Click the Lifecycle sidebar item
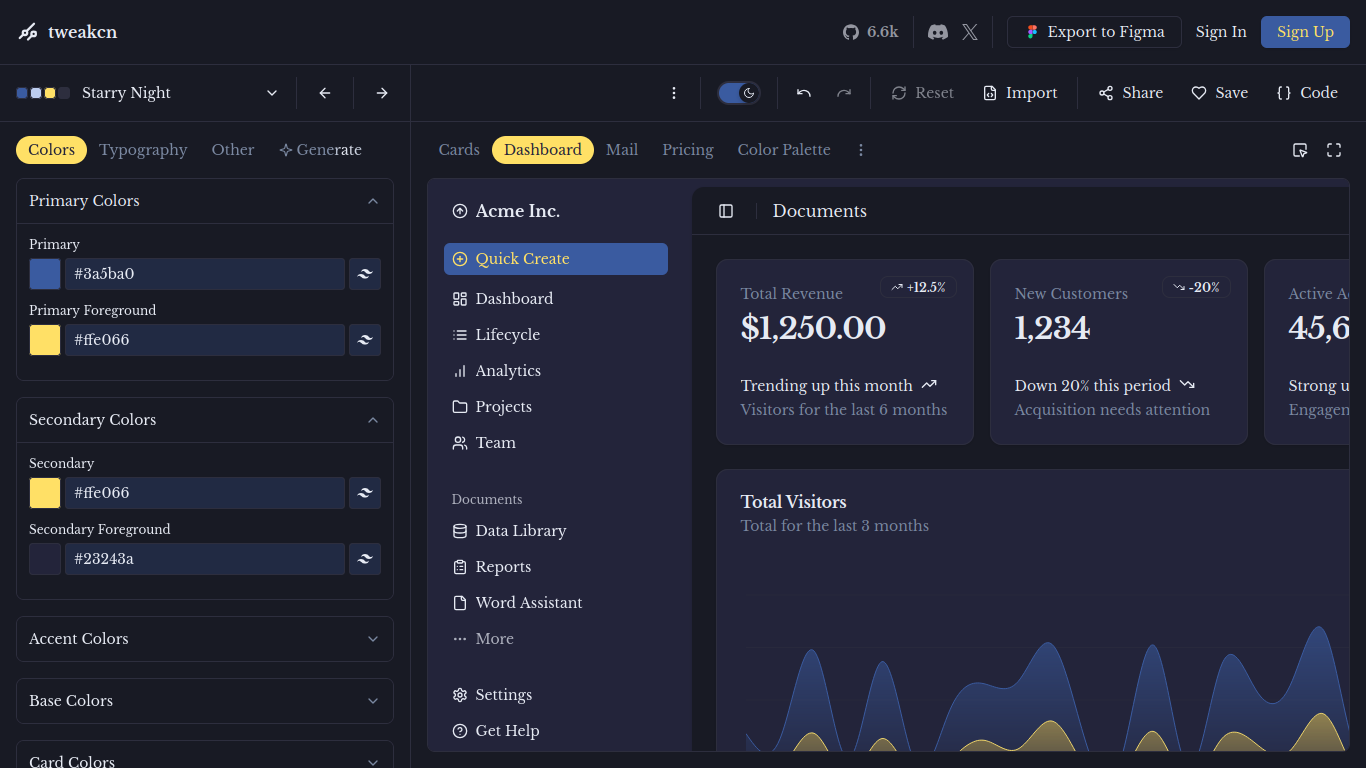 pos(556,335)
